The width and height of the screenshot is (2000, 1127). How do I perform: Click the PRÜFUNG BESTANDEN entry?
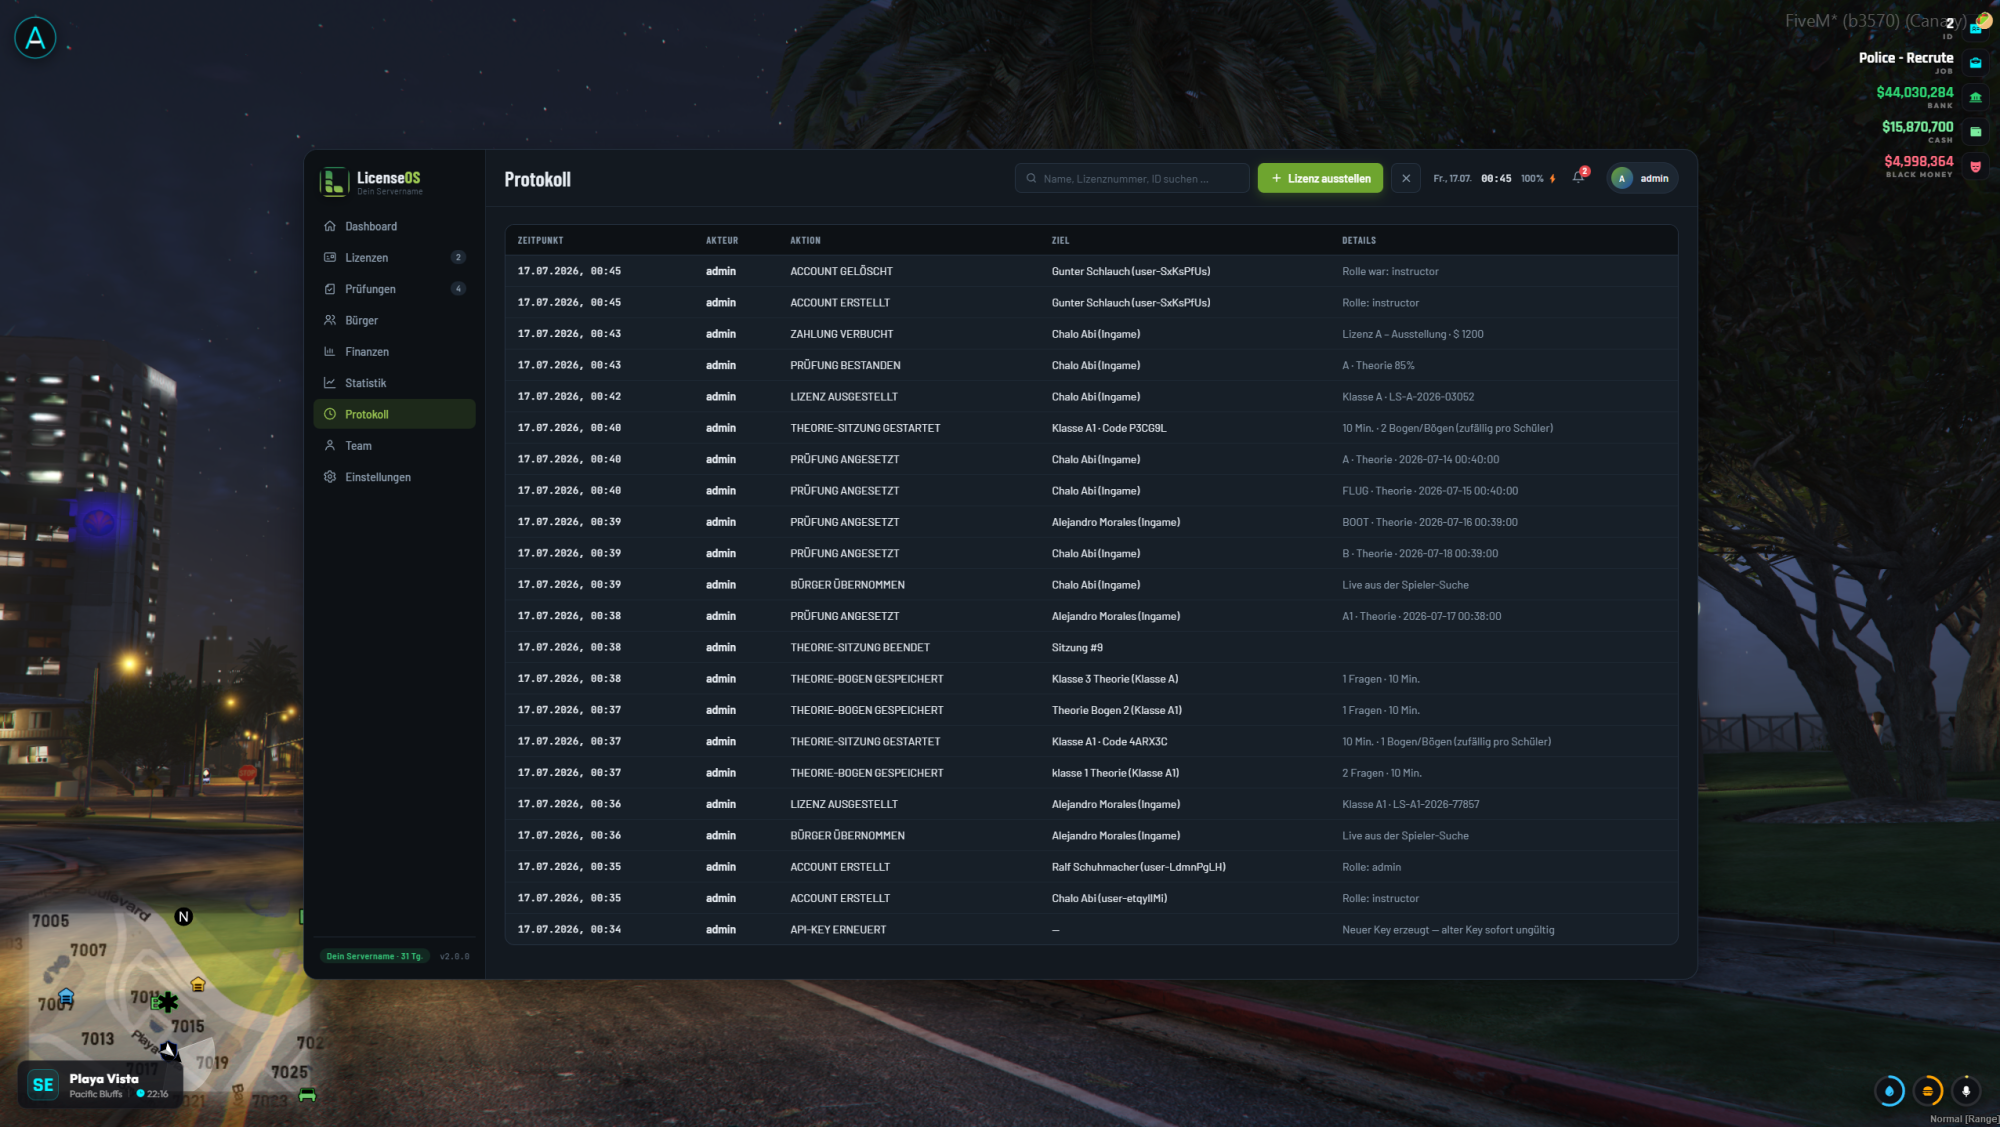click(x=845, y=366)
